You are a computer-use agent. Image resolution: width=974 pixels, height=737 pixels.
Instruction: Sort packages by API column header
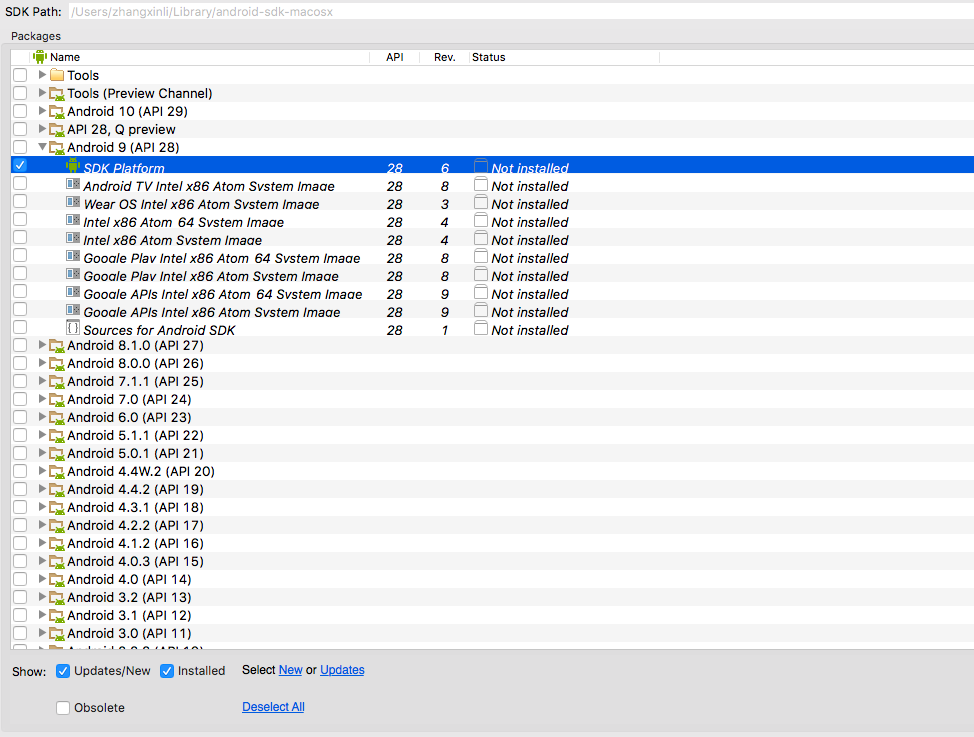click(394, 57)
